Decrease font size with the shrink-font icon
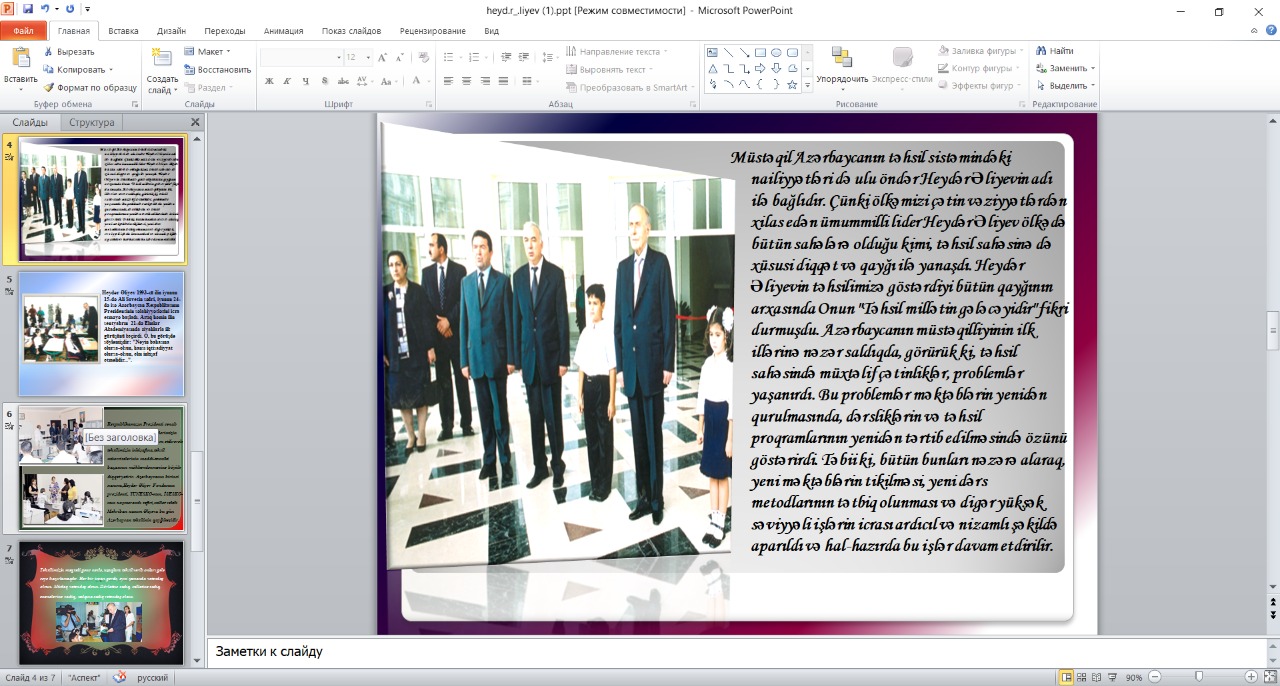Image resolution: width=1280 pixels, height=686 pixels. [401, 57]
